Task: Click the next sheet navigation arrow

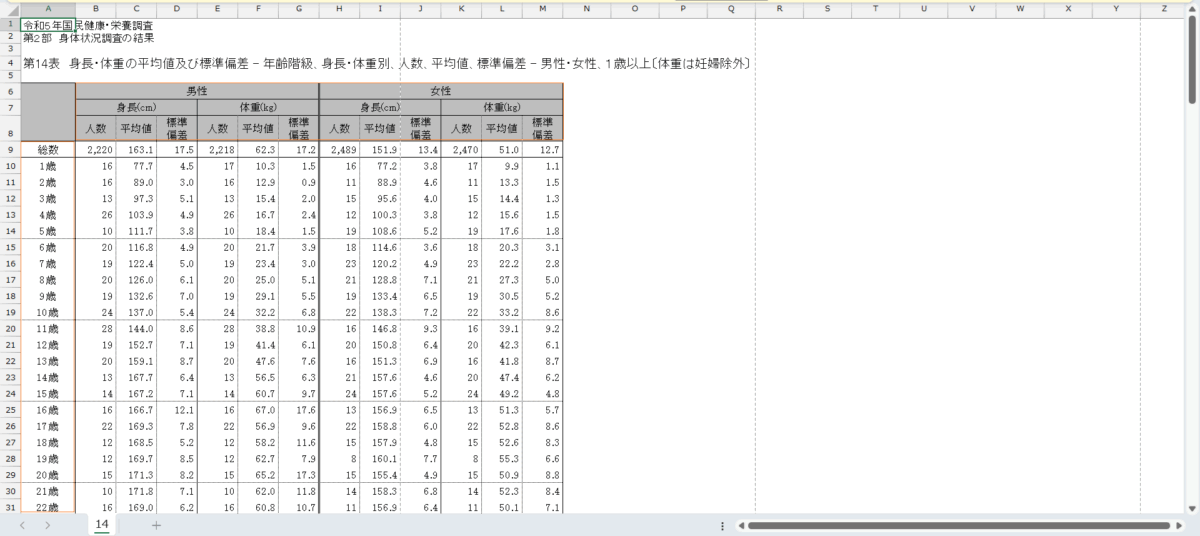Action: pyautogui.click(x=47, y=525)
